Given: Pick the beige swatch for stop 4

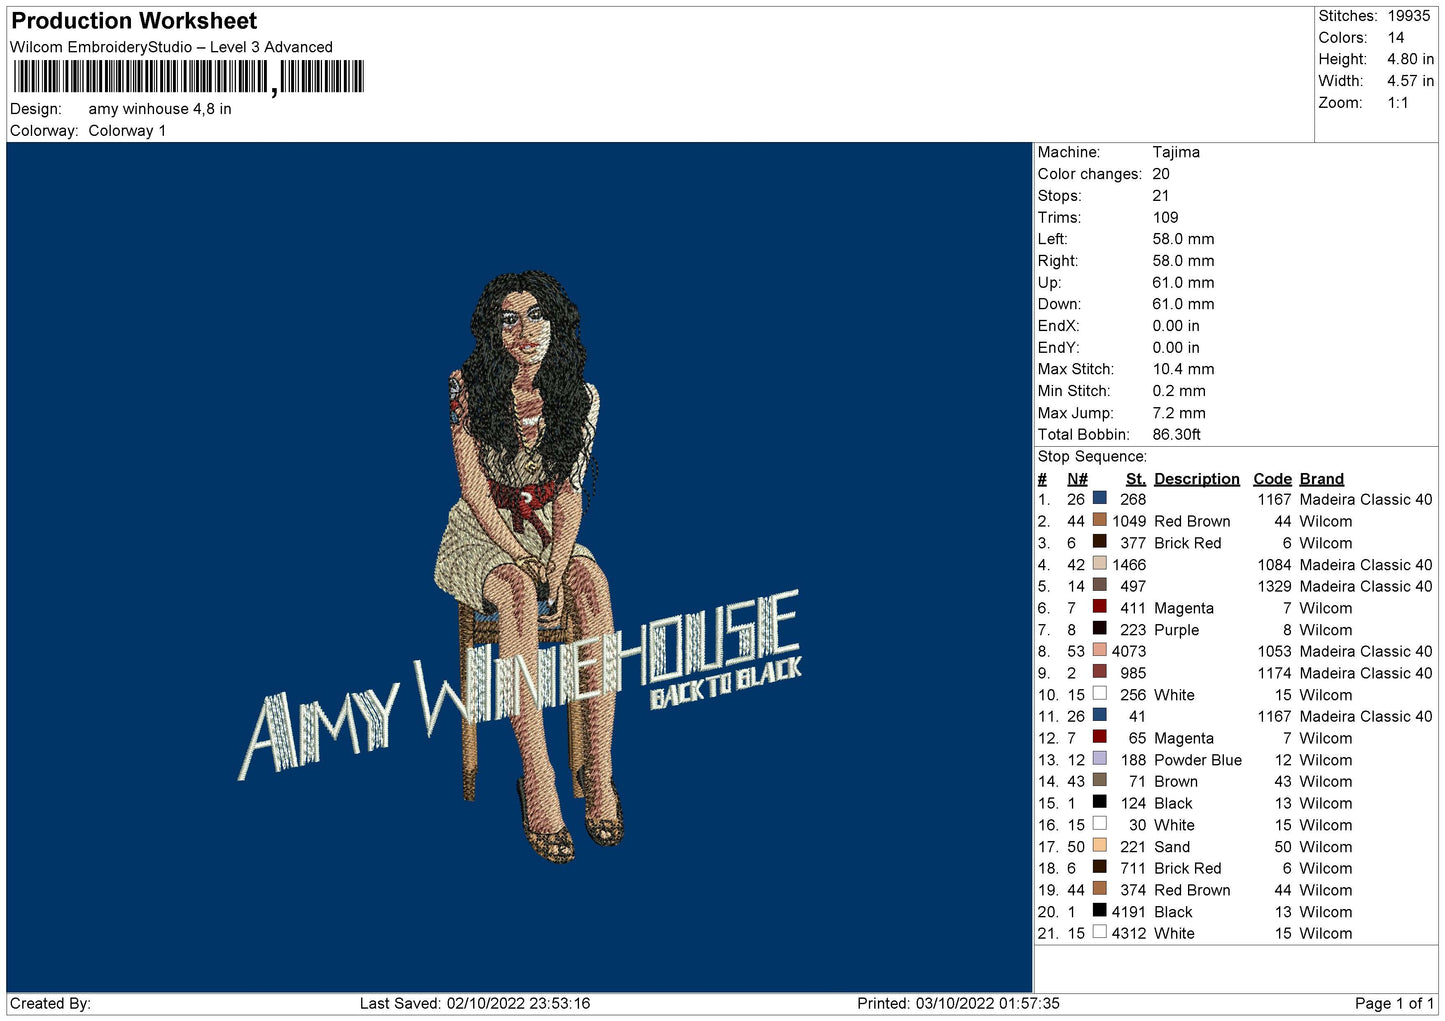Looking at the screenshot, I should point(1100,563).
